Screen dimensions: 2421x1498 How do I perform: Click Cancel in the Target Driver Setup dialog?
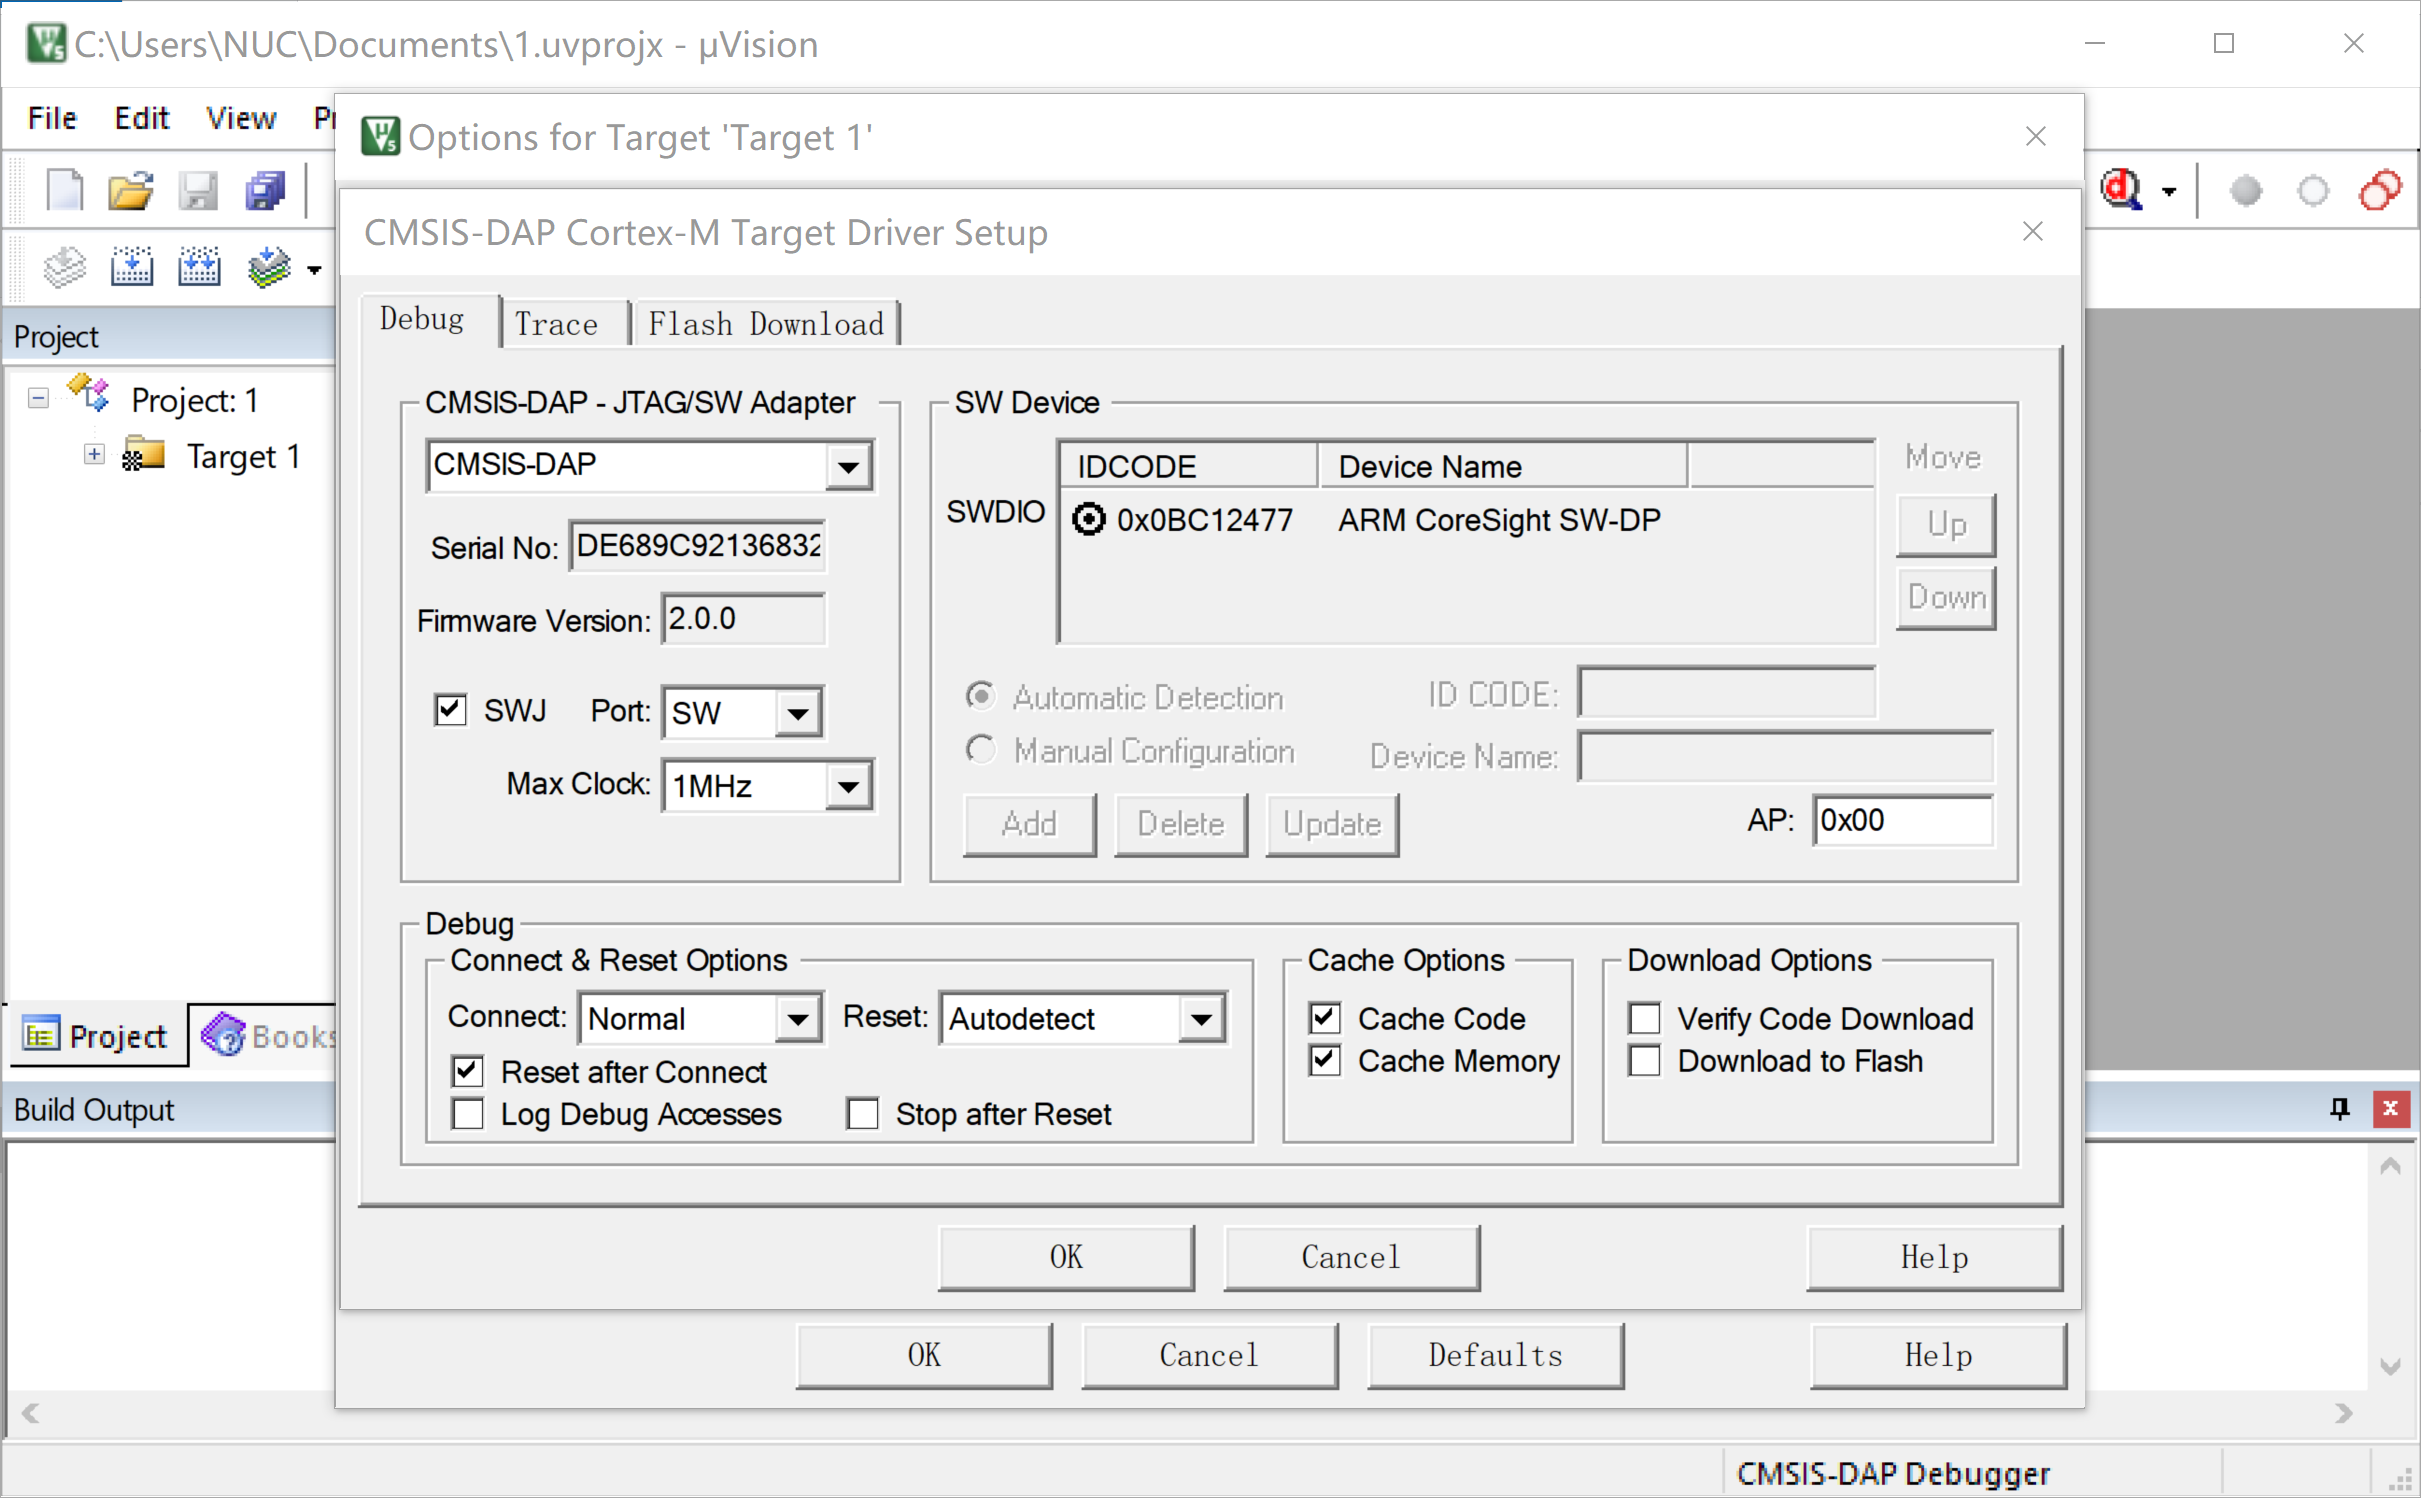1350,1257
